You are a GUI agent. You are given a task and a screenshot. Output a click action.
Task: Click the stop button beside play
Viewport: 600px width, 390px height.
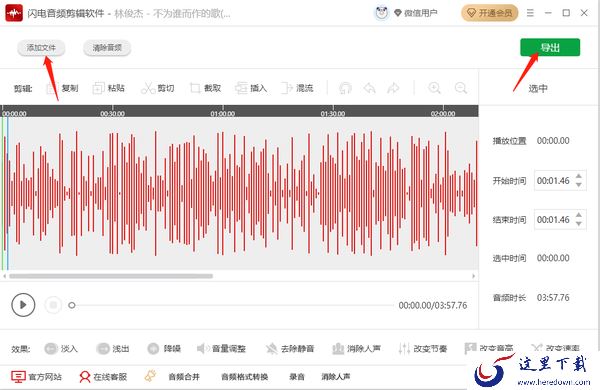coord(53,305)
